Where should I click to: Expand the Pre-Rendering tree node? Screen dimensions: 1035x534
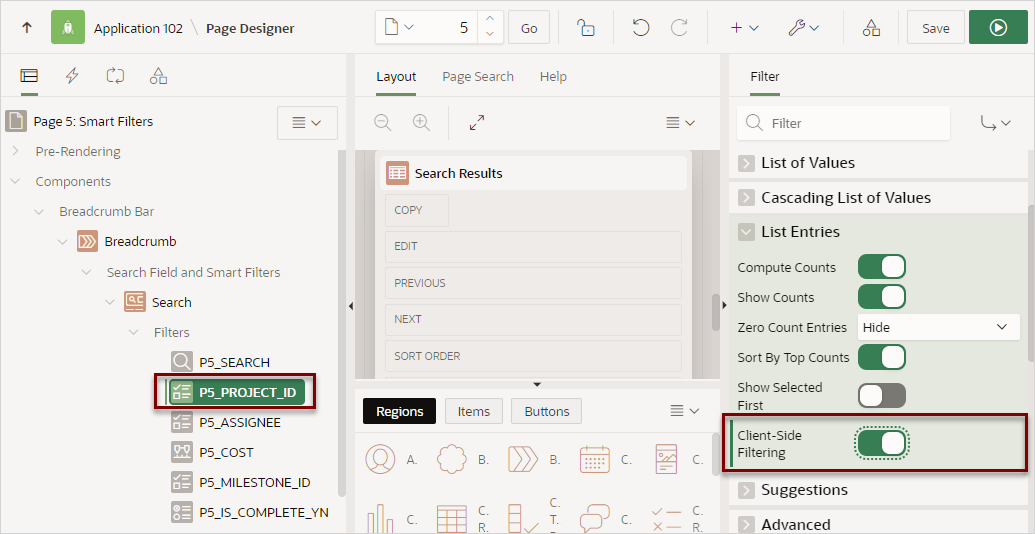[15, 151]
